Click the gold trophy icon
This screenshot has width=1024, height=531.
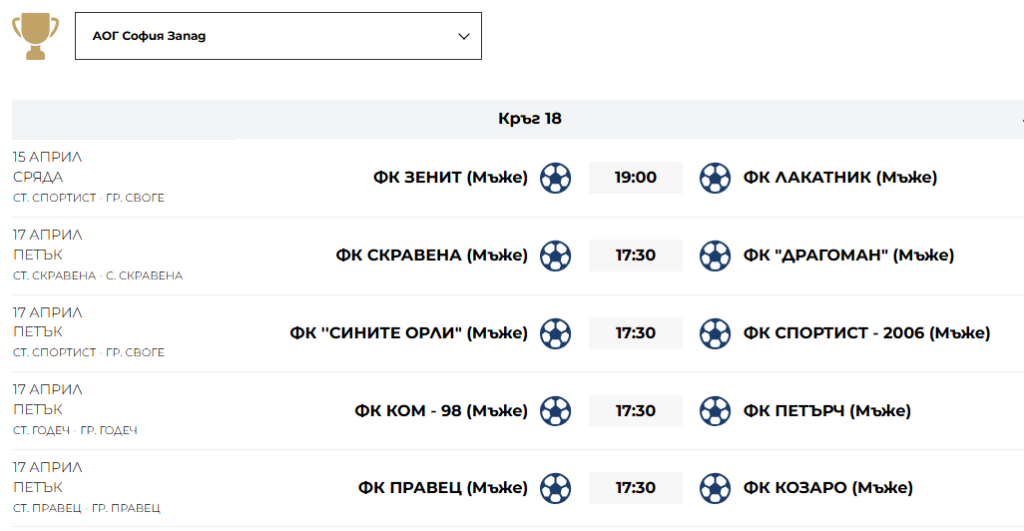(x=35, y=35)
